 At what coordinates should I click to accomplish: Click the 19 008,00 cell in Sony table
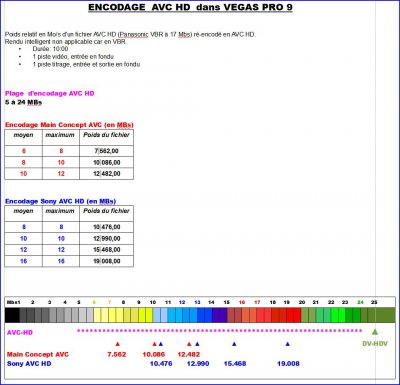106,261
